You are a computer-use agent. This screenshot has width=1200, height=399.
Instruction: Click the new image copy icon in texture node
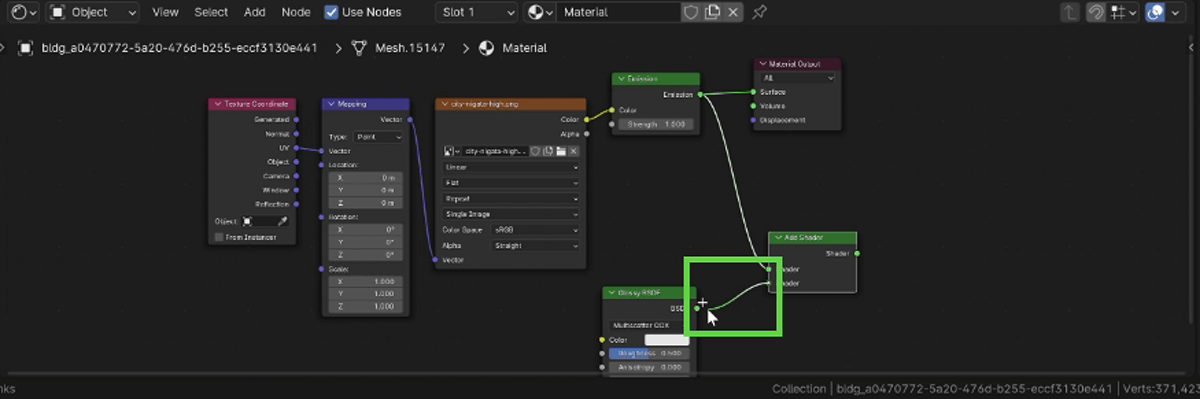pos(548,151)
